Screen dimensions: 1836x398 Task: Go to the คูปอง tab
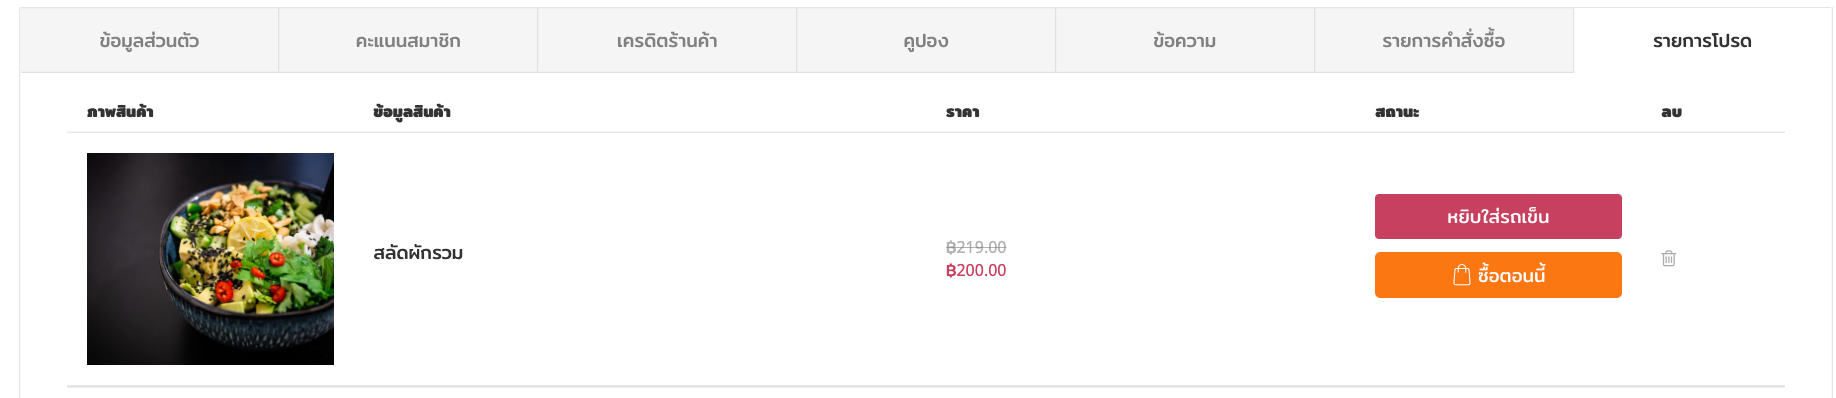pyautogui.click(x=926, y=41)
